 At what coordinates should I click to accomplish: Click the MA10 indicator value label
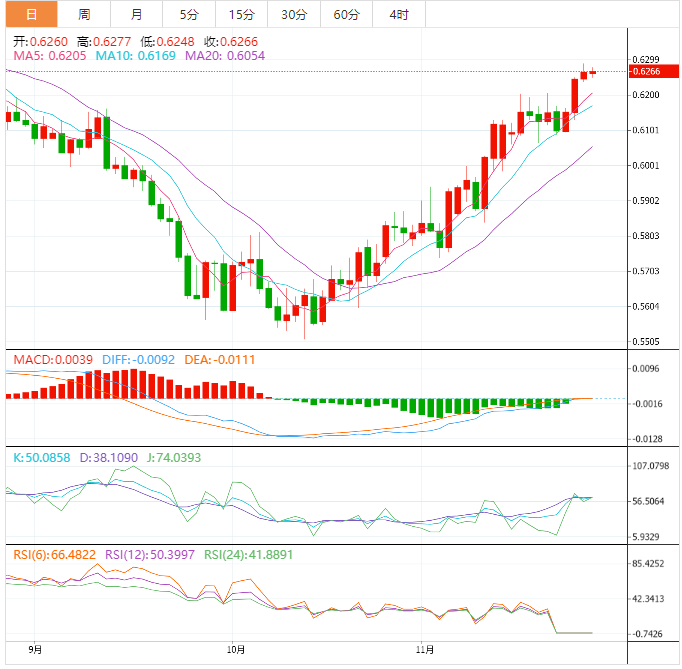click(x=135, y=57)
